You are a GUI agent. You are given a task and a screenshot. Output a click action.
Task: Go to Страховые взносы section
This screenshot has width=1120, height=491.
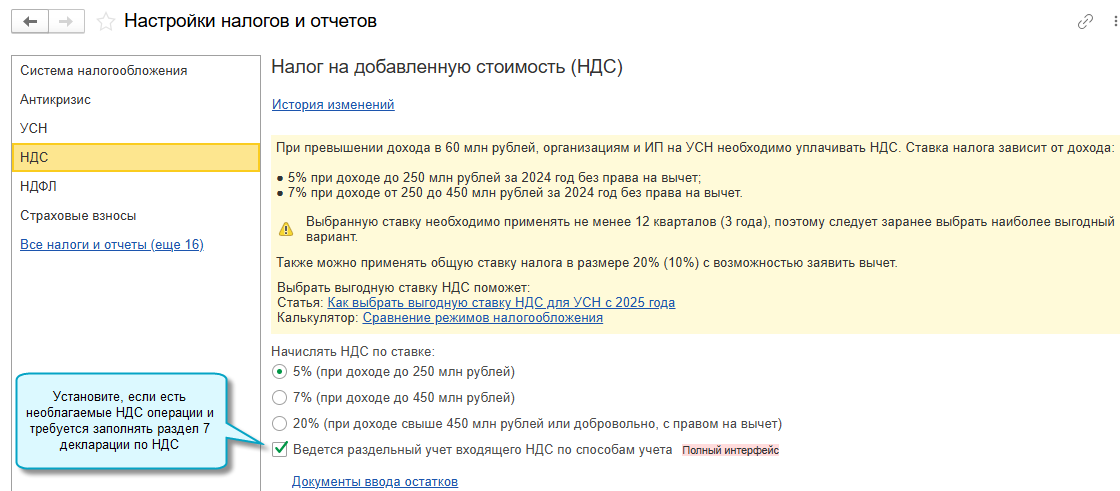[x=78, y=215]
